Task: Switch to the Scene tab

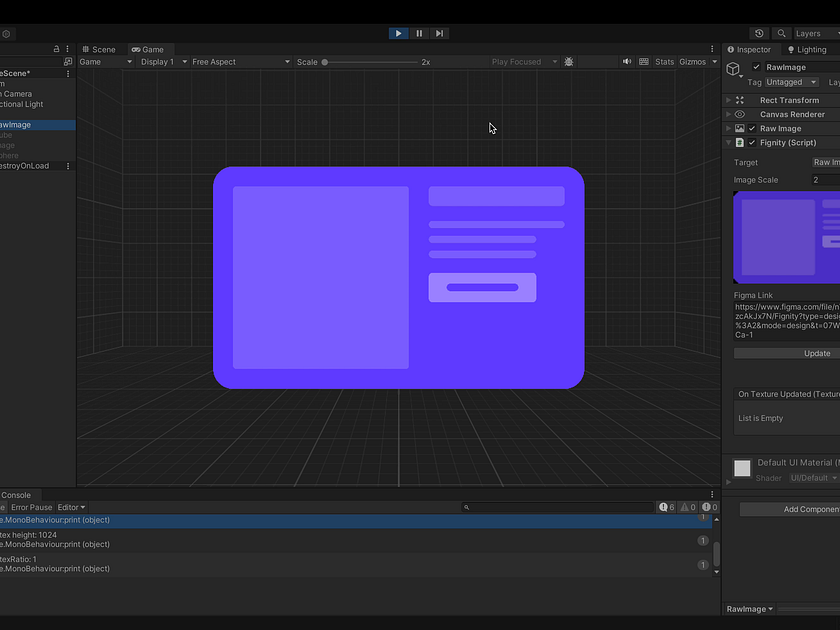Action: point(99,48)
